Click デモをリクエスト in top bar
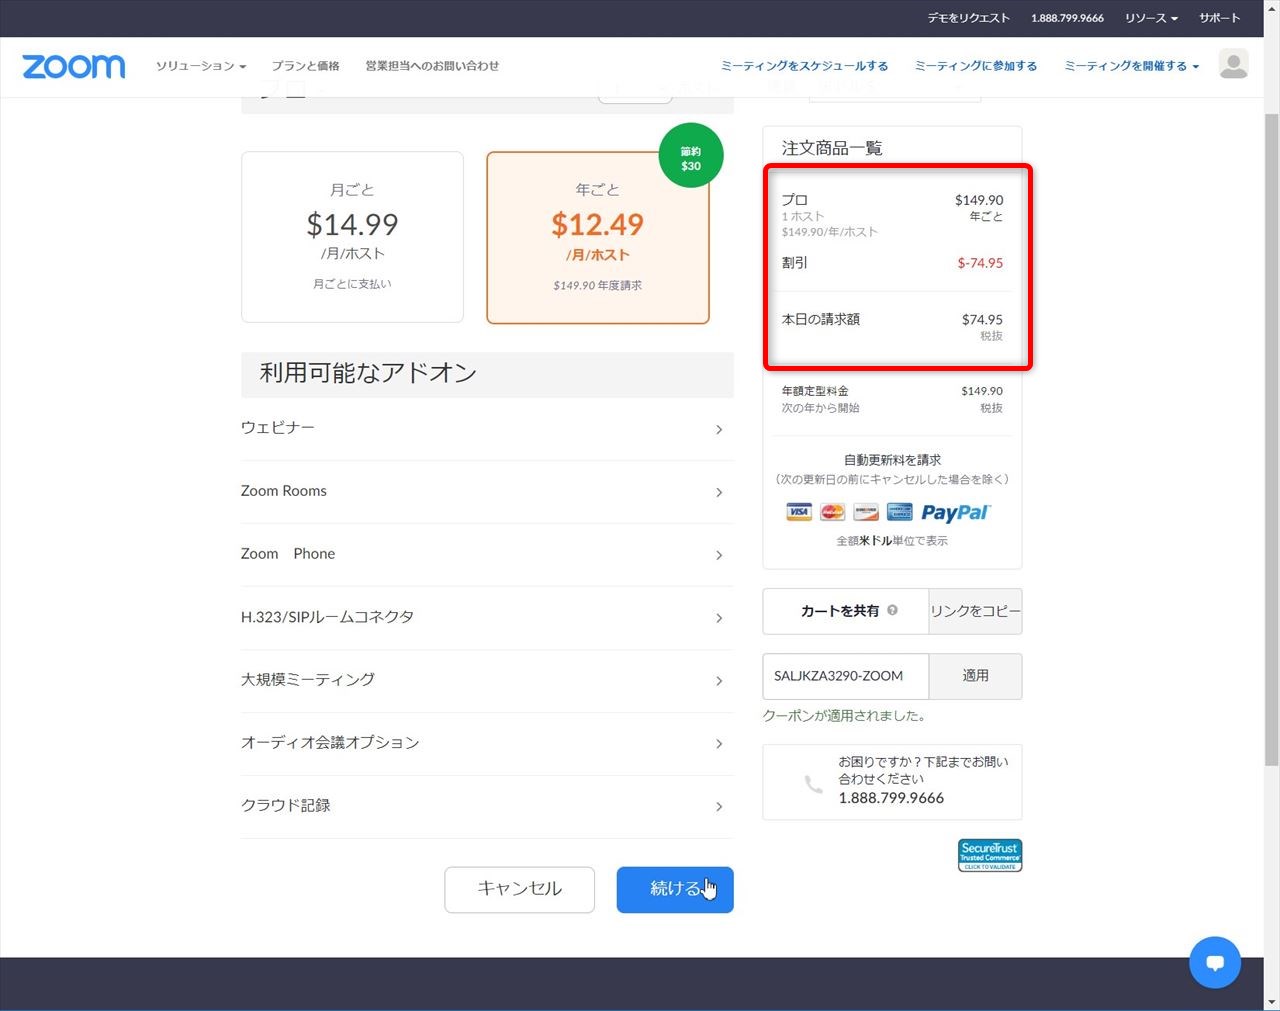Image resolution: width=1280 pixels, height=1011 pixels. coord(968,18)
